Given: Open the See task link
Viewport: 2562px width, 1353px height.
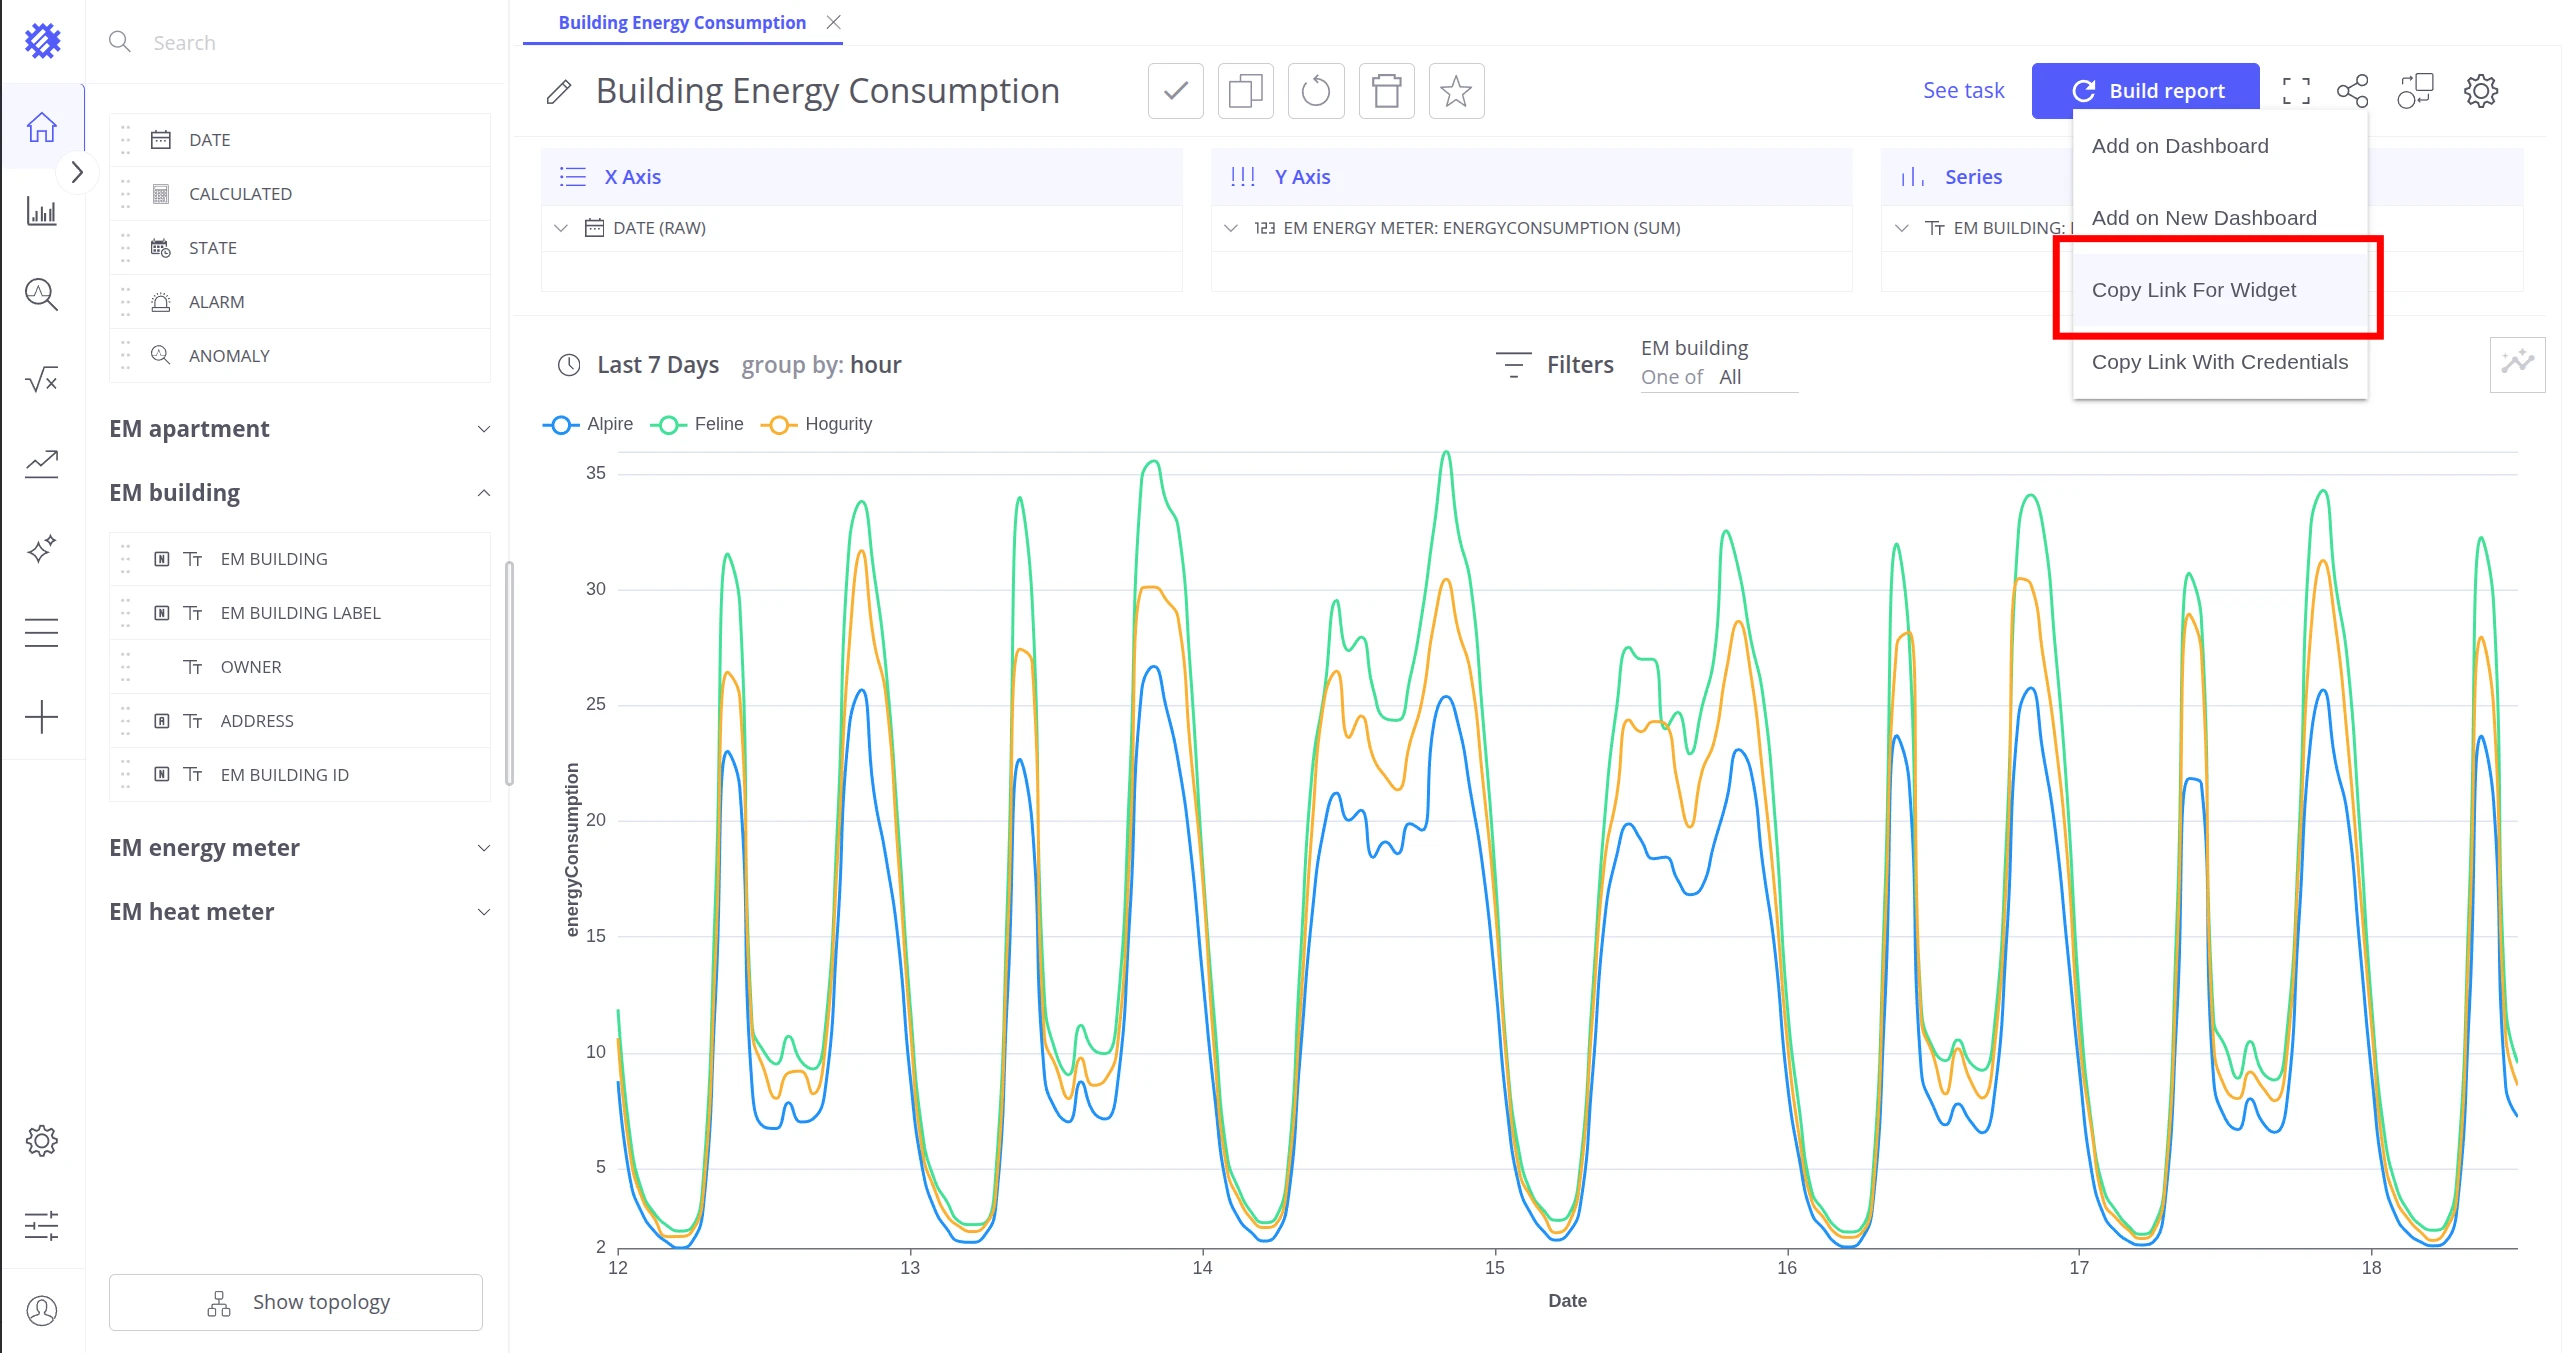Looking at the screenshot, I should 1964,91.
